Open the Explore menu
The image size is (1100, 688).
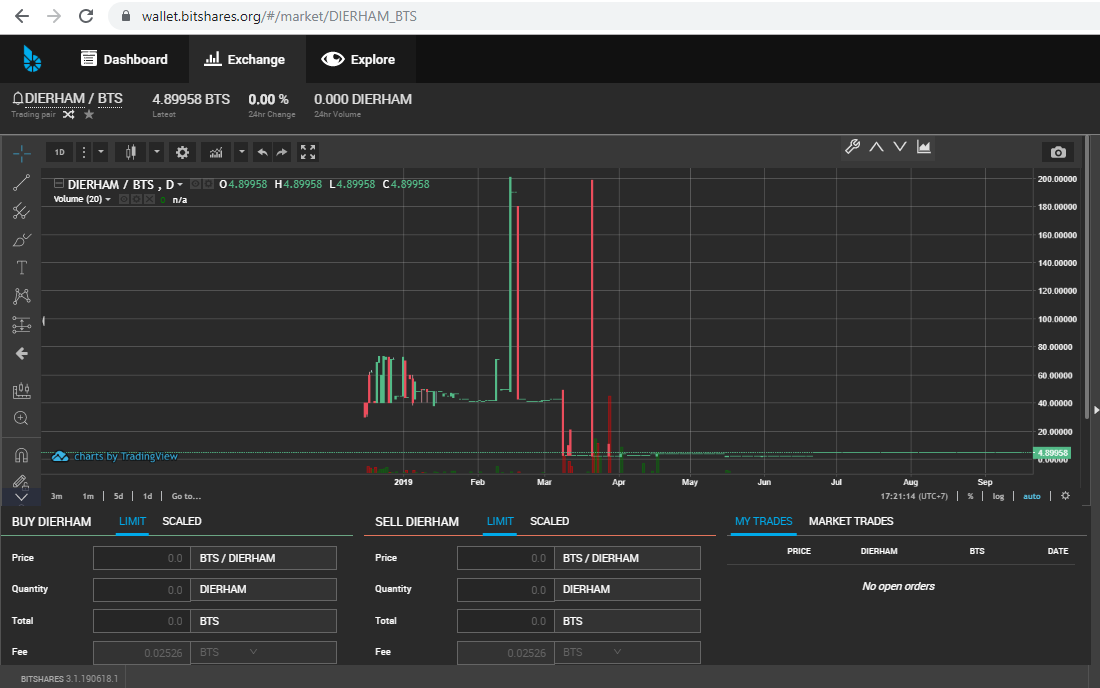coord(360,59)
